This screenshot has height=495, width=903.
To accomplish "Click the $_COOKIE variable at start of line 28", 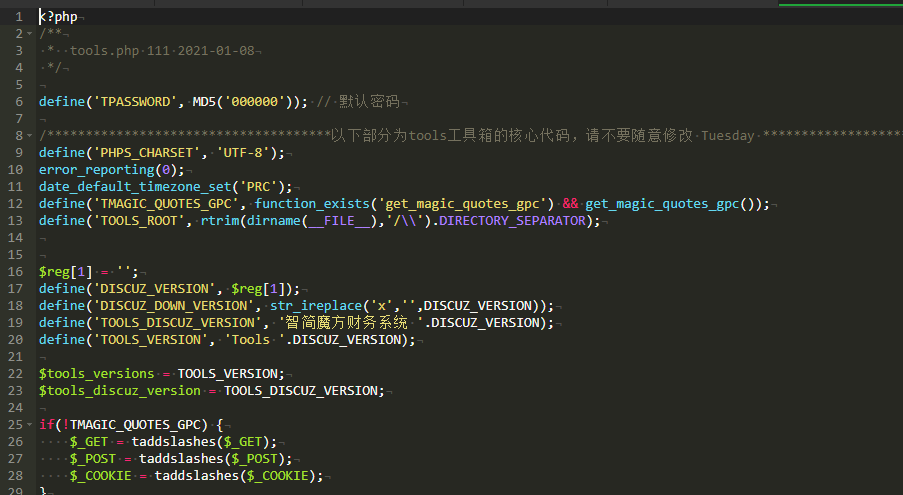I will (101, 476).
